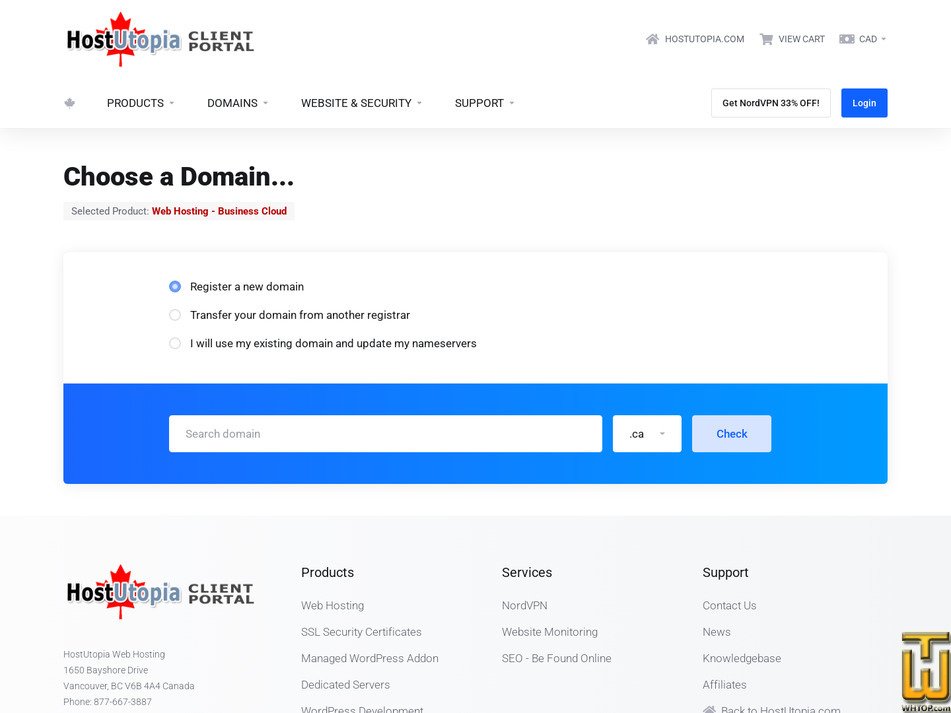The height and width of the screenshot is (713, 951).
Task: Click Get NordVPN 33% OFF button
Action: [x=770, y=103]
